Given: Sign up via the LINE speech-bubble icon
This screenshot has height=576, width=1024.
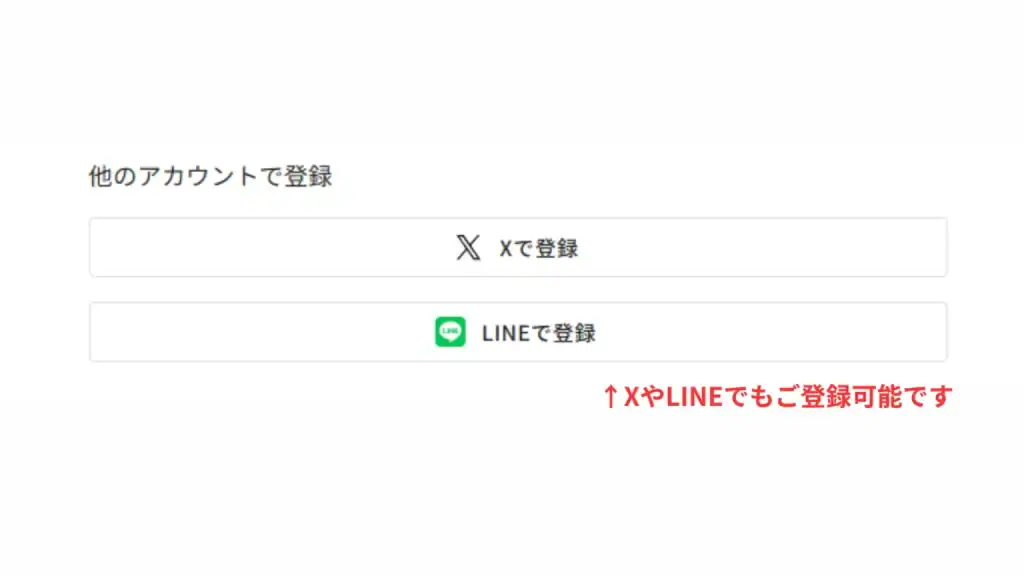Looking at the screenshot, I should pyautogui.click(x=450, y=332).
